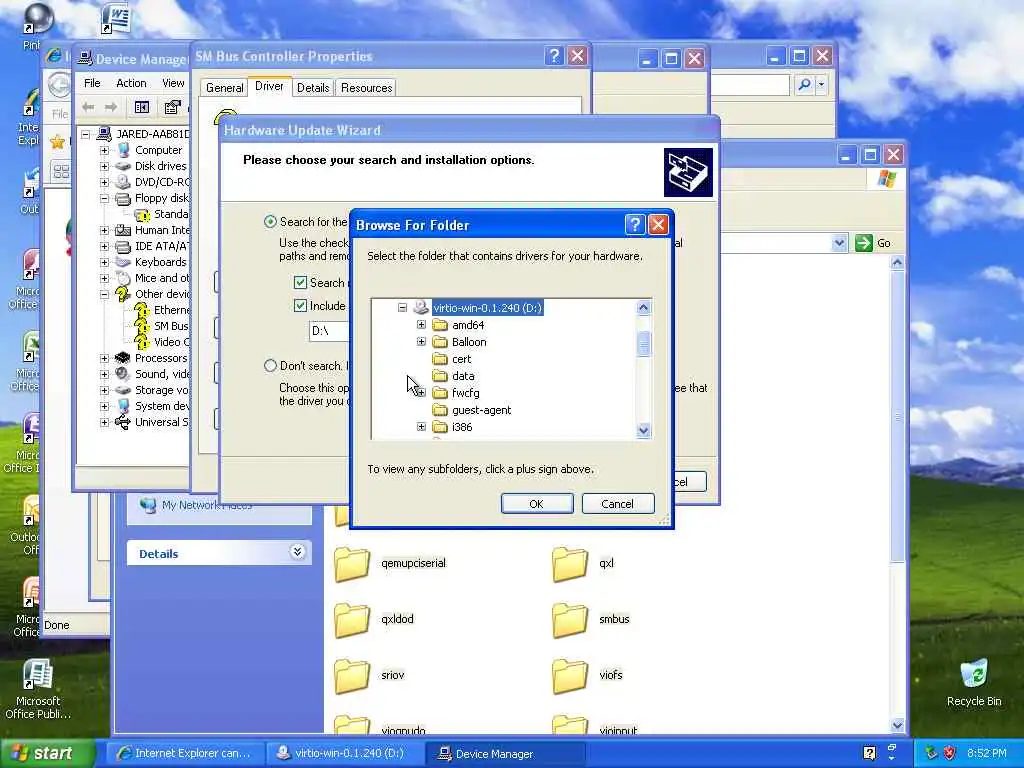This screenshot has height=768, width=1024.
Task: Click the green Go arrow in Explorer
Action: tap(863, 243)
